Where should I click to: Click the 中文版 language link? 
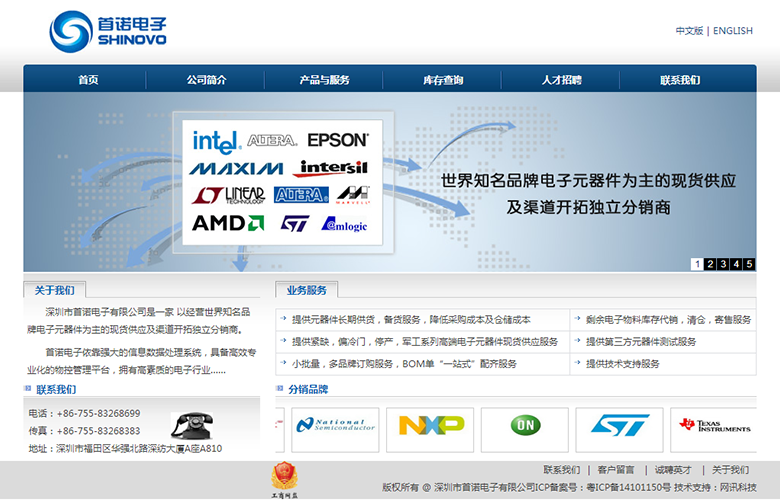tap(689, 31)
